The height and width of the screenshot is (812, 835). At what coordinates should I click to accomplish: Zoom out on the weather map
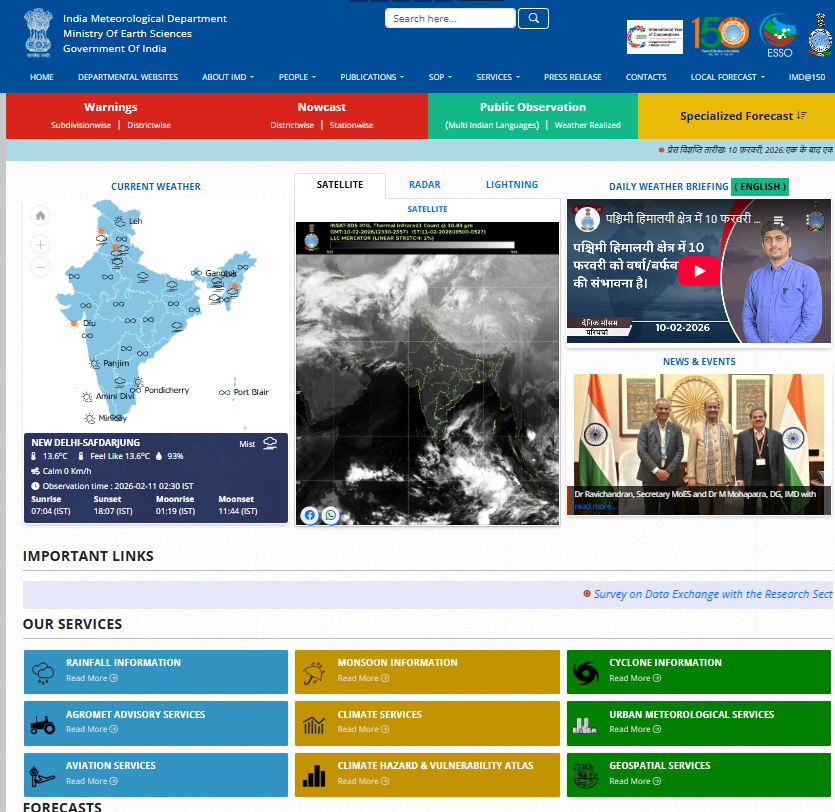click(x=40, y=267)
